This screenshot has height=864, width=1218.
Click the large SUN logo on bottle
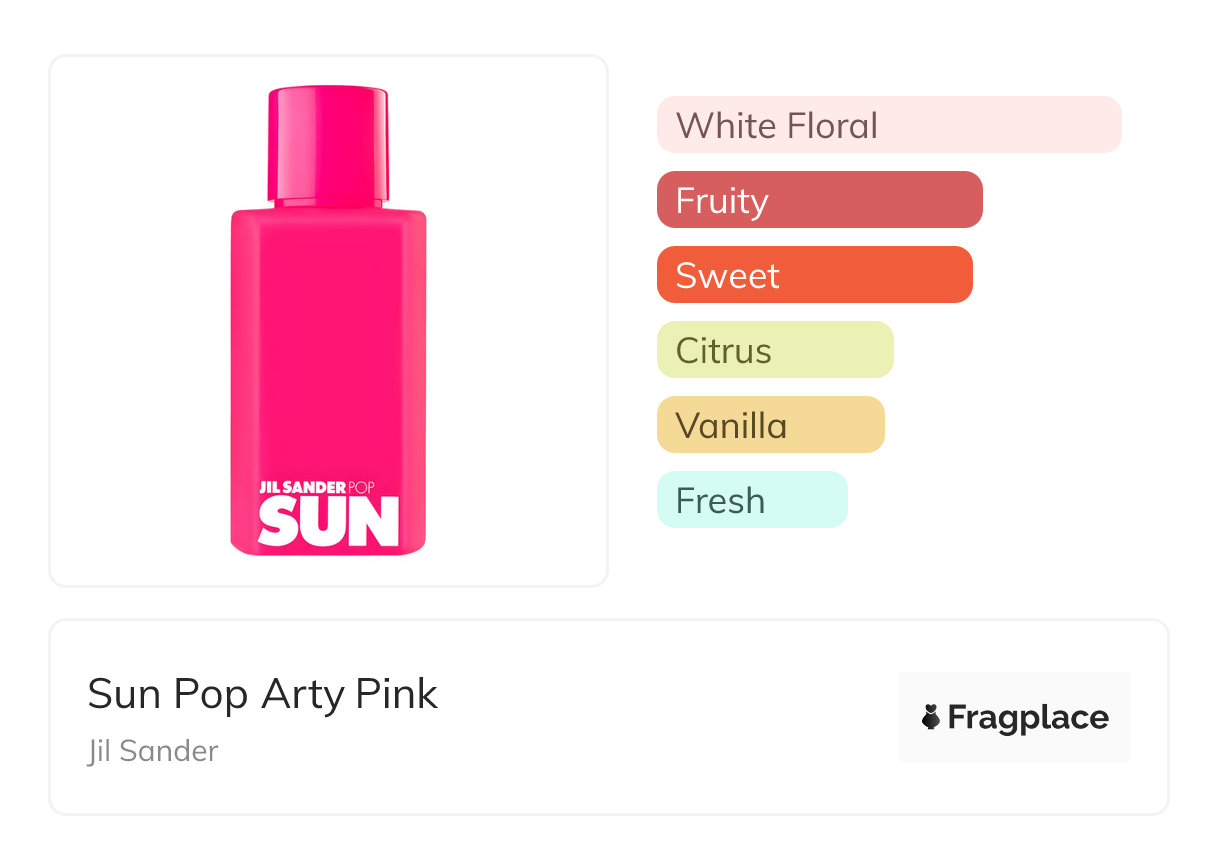coord(329,522)
